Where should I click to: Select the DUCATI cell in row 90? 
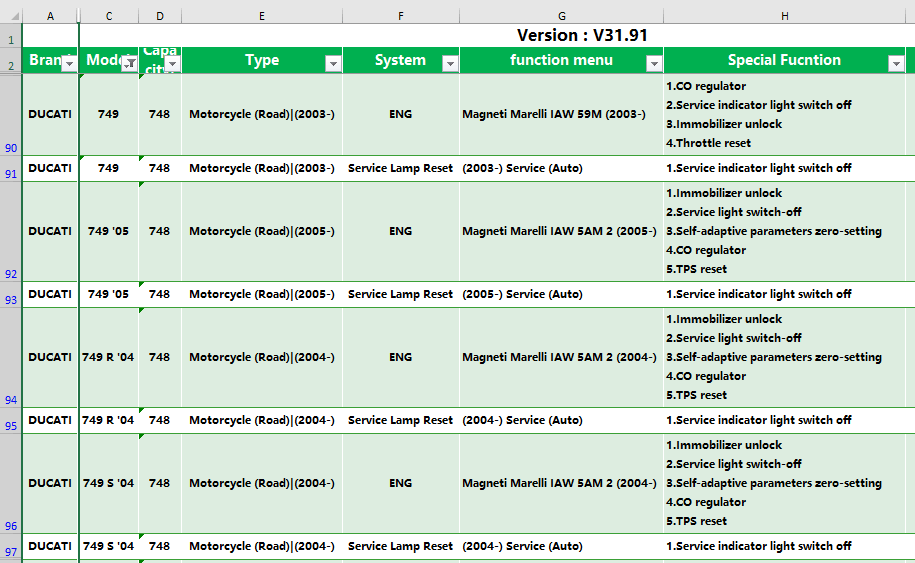coord(50,114)
